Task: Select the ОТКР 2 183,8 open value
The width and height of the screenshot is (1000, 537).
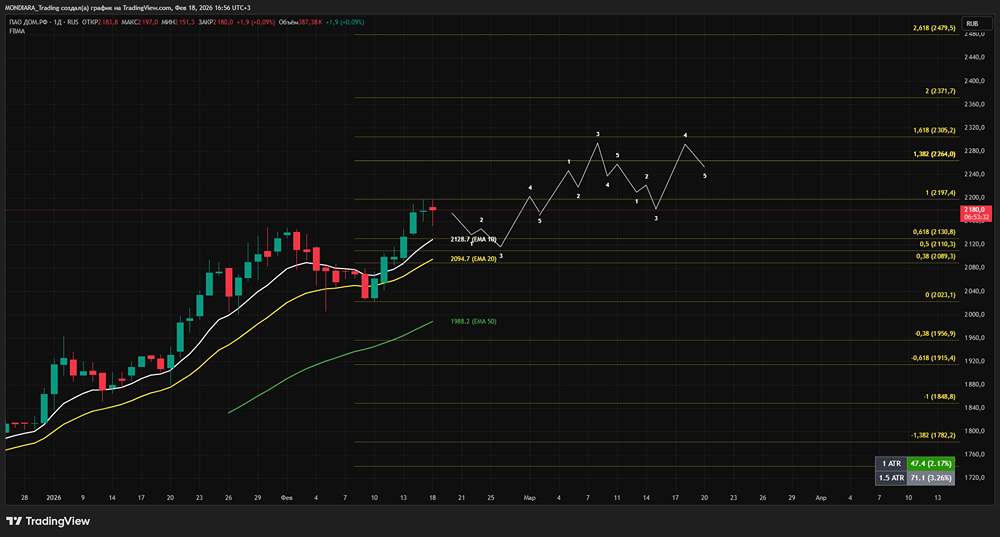Action: pyautogui.click(x=100, y=22)
